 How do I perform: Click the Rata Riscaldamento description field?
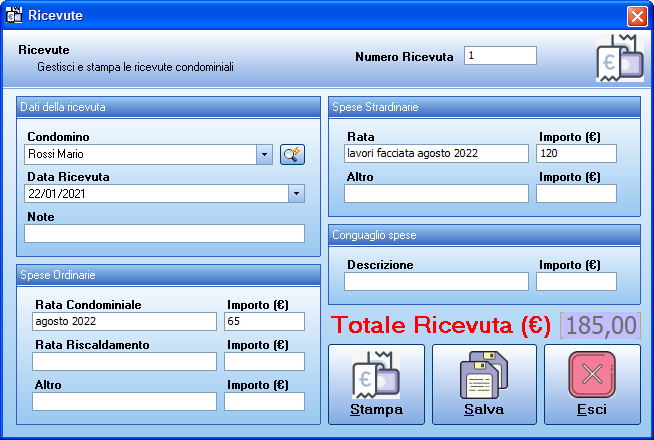pyautogui.click(x=124, y=362)
